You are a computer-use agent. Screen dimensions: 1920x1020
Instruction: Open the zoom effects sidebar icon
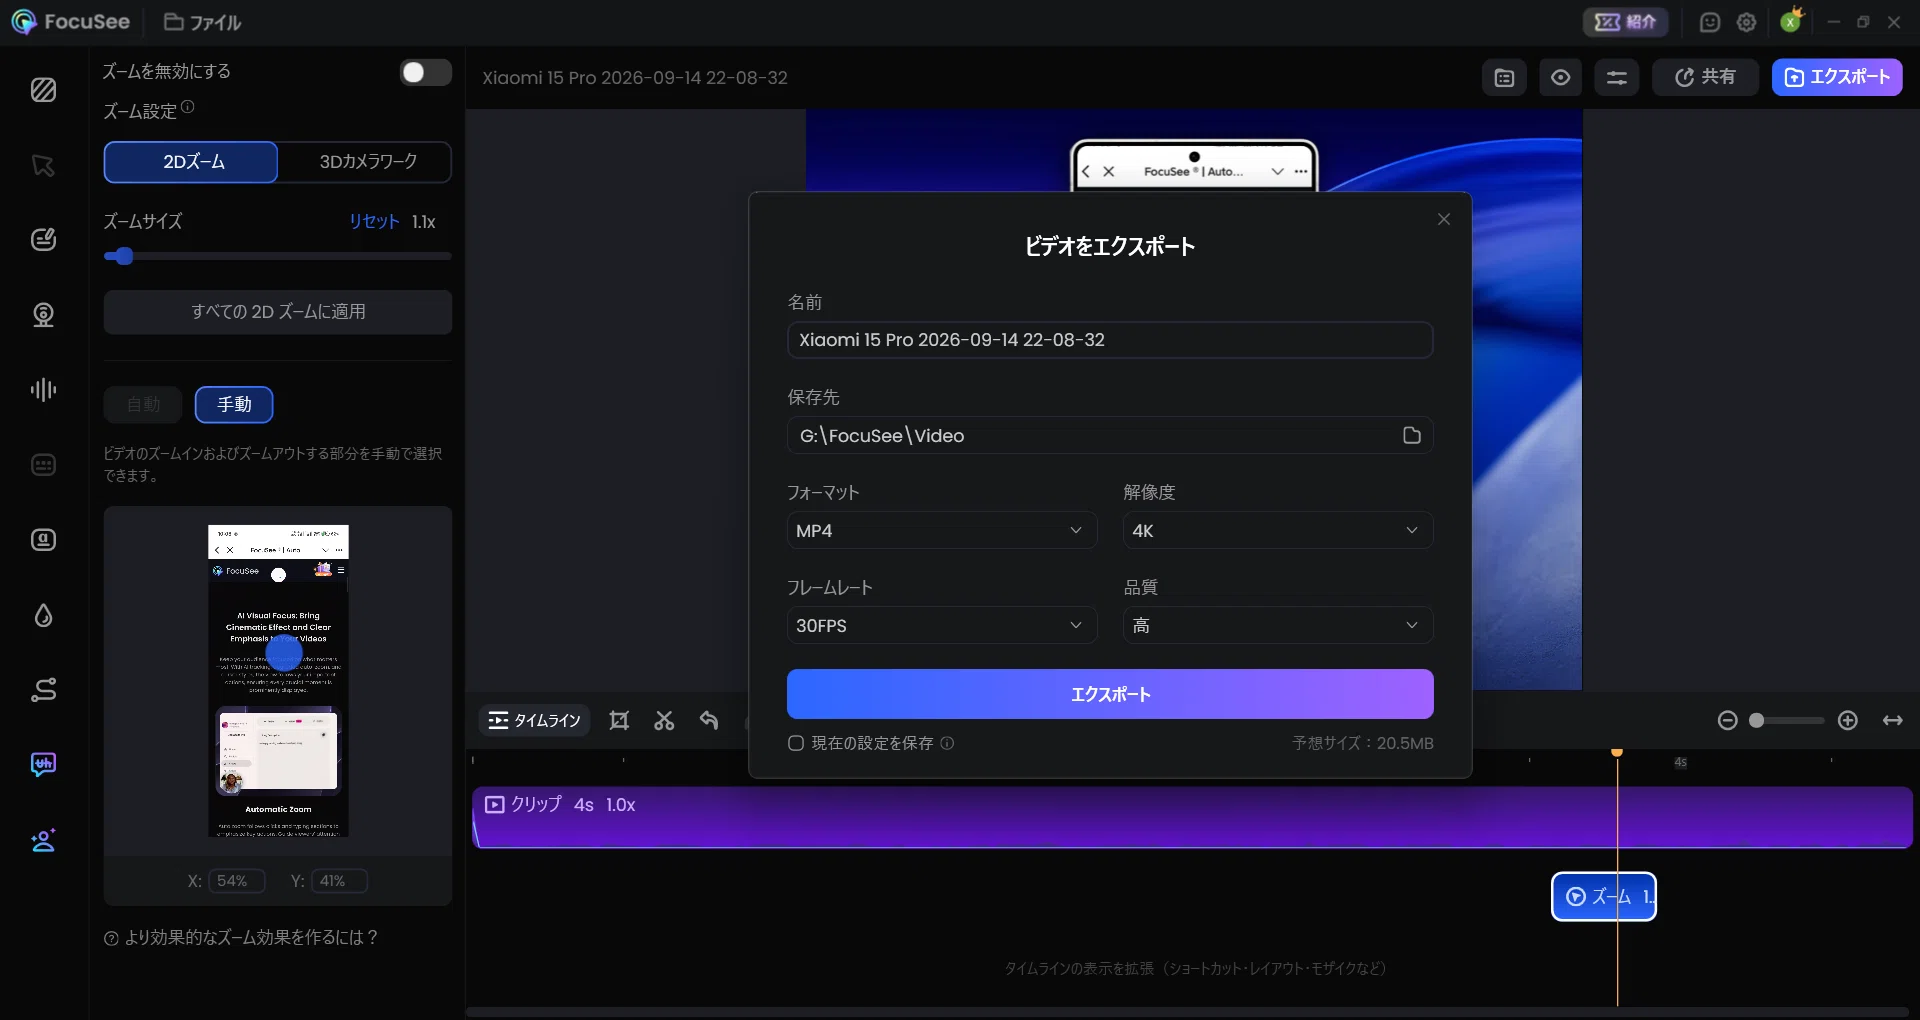click(x=43, y=765)
